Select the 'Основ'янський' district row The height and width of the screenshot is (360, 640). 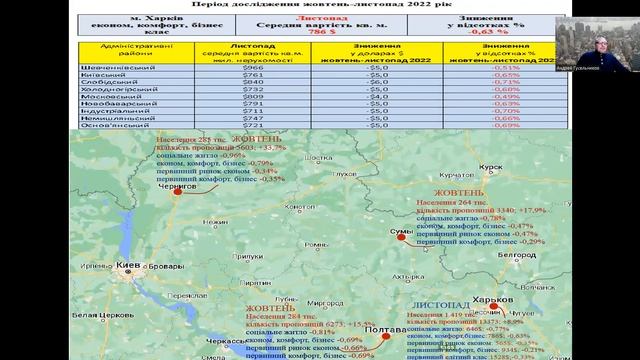point(323,125)
